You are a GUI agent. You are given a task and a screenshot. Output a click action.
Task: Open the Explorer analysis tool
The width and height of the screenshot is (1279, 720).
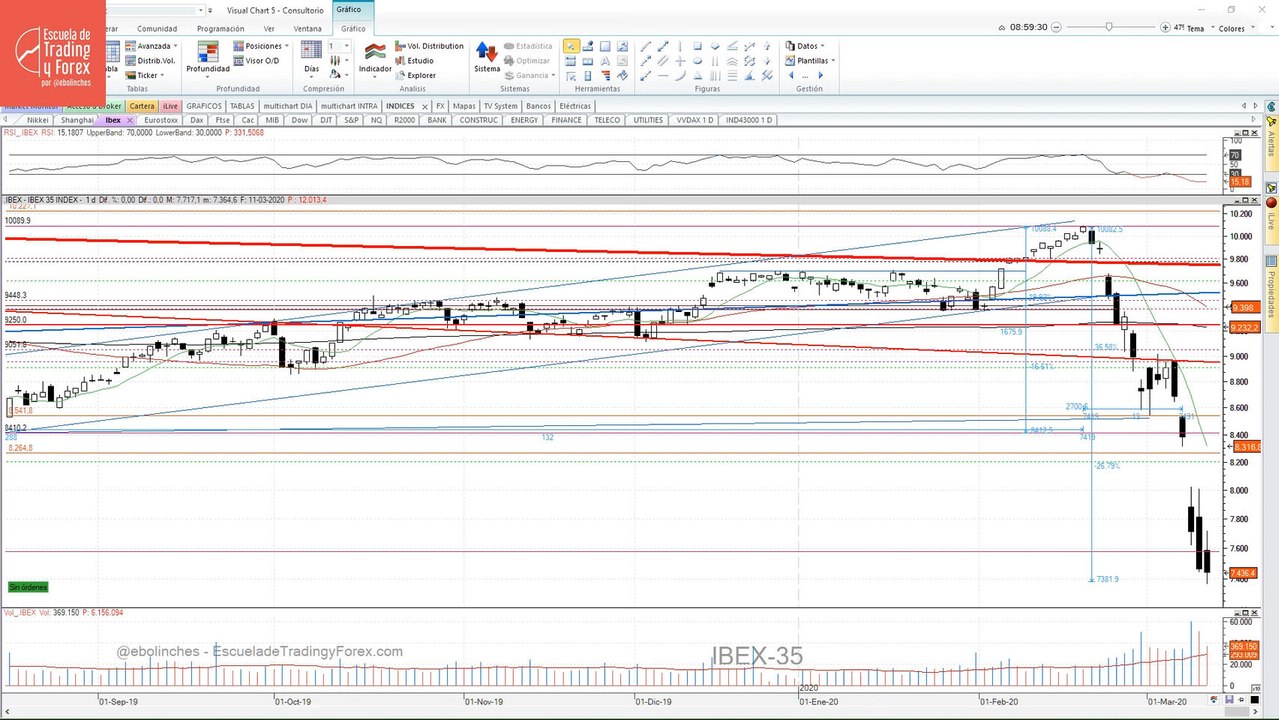coord(415,75)
